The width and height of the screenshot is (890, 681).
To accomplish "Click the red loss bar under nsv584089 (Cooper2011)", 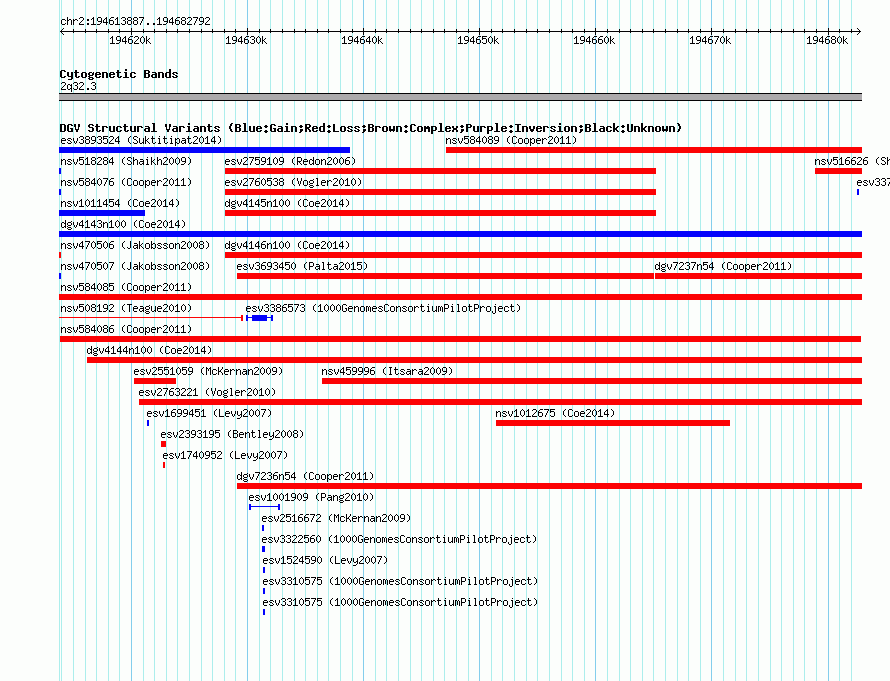I will point(654,150).
